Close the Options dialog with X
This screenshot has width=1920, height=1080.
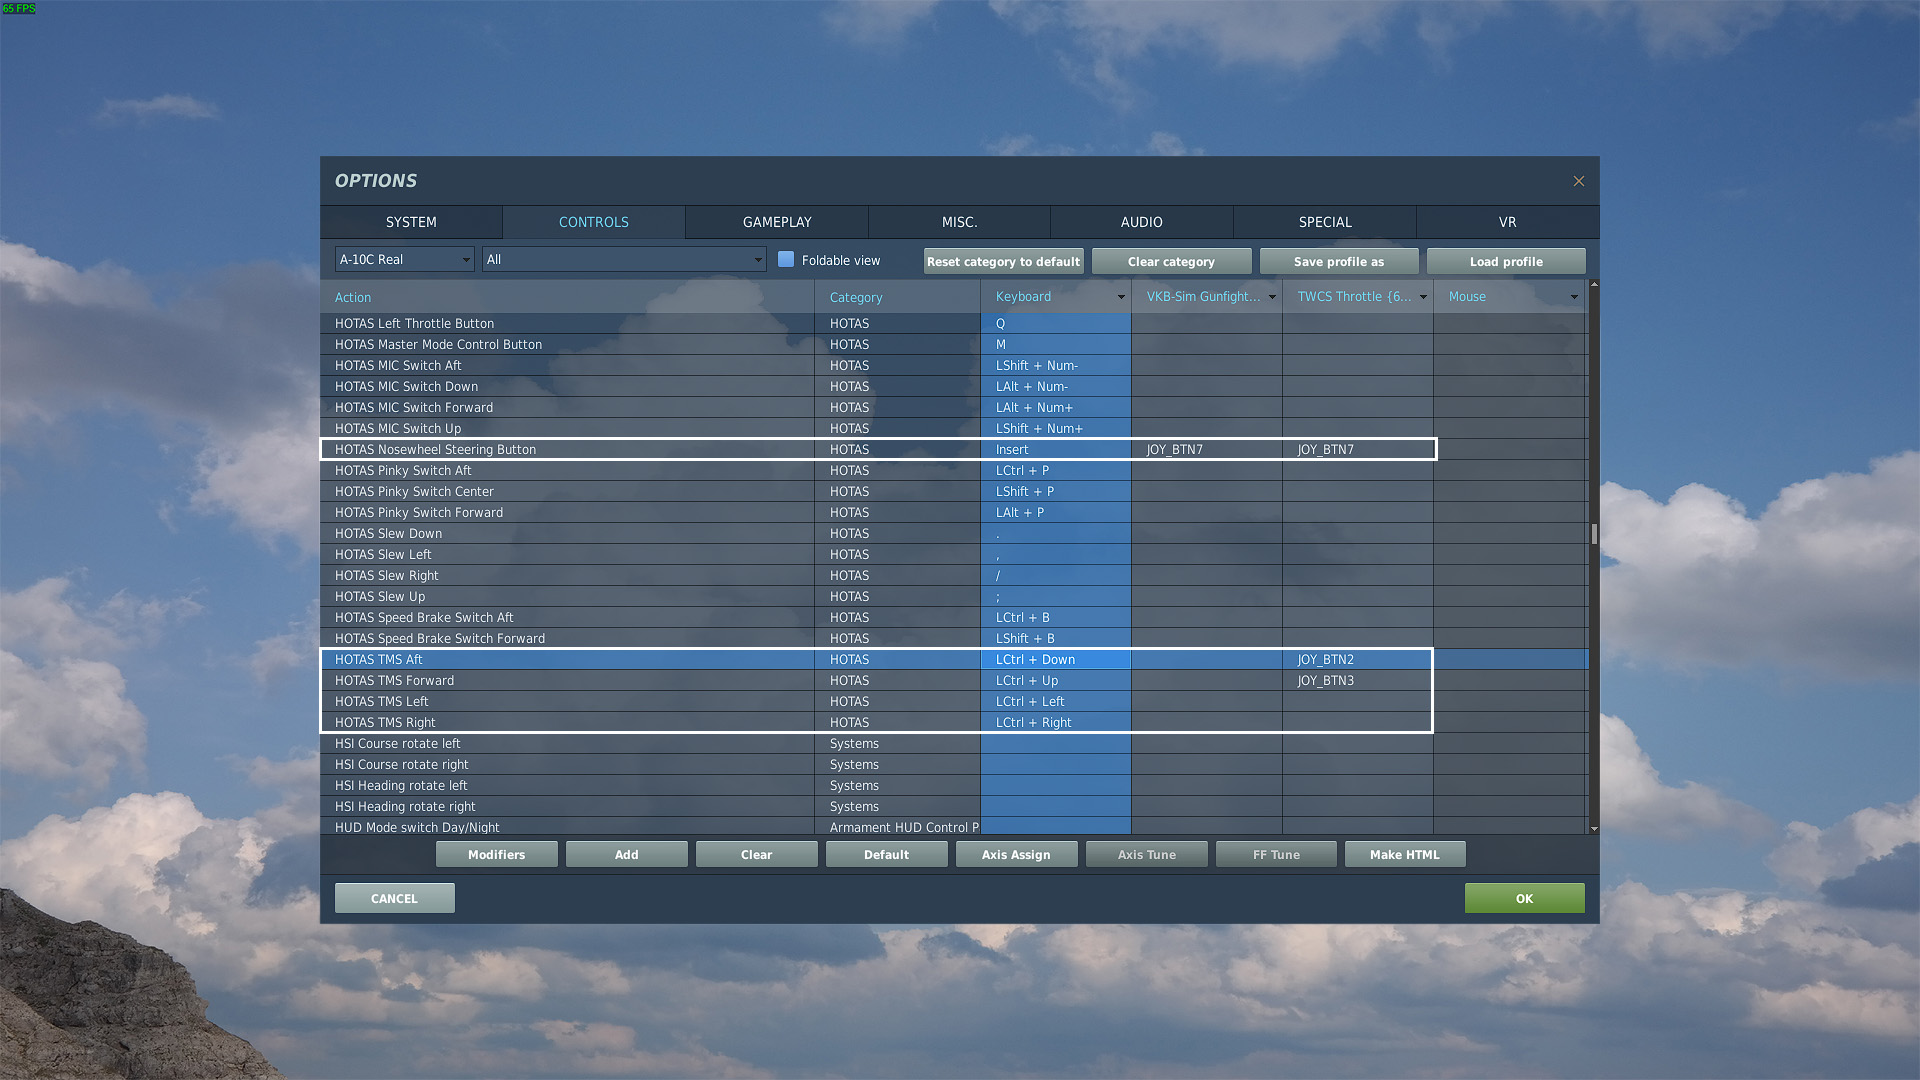pos(1578,181)
